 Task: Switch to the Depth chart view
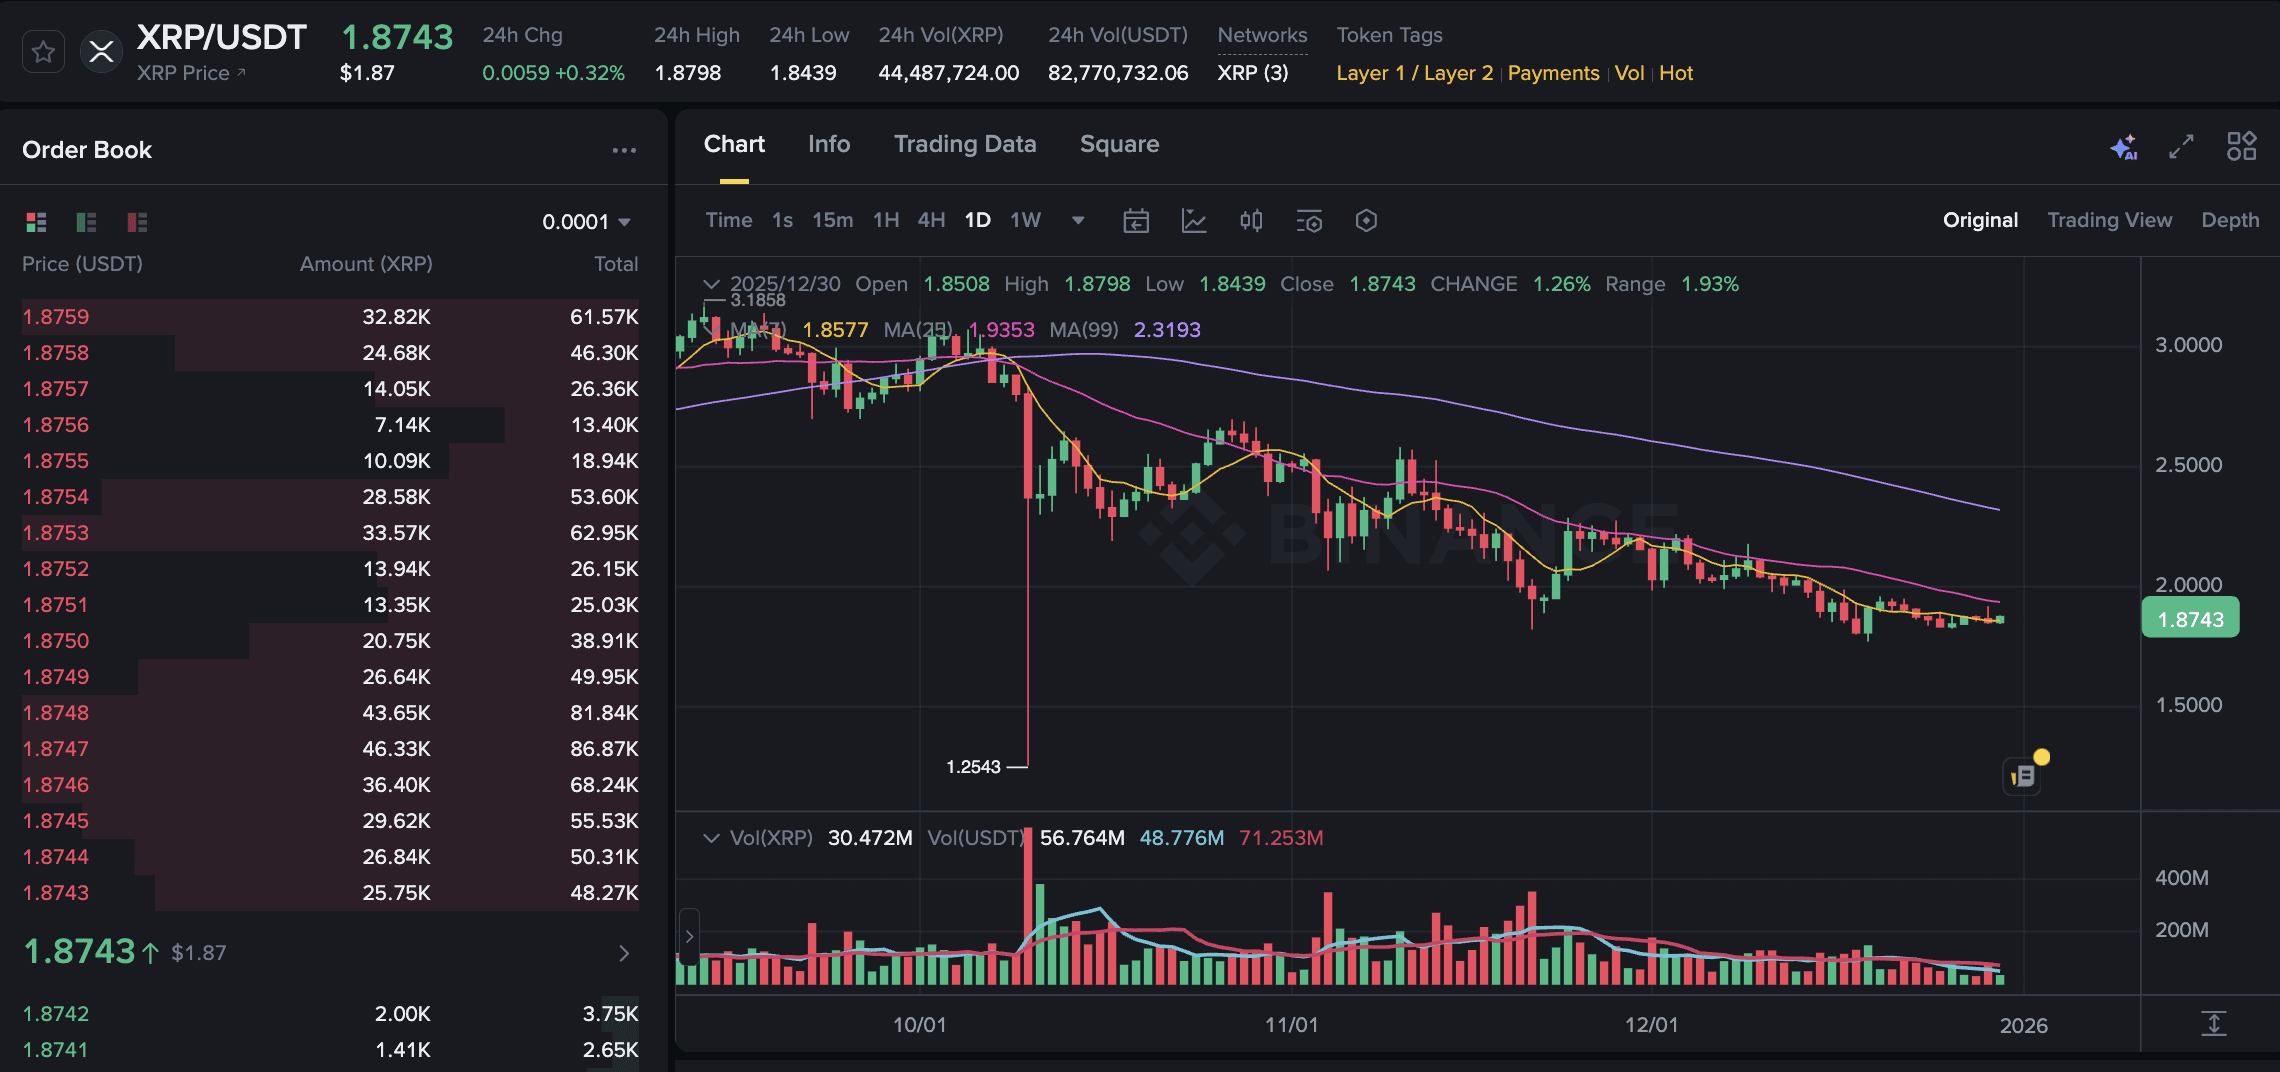[x=2229, y=220]
